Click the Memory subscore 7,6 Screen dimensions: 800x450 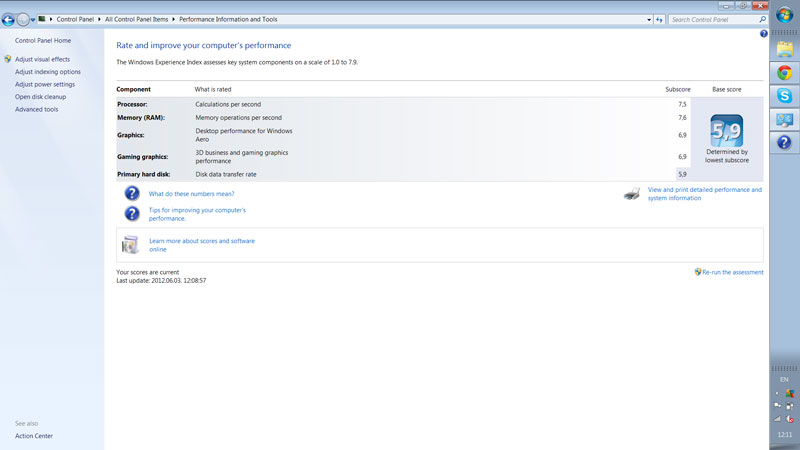(x=682, y=117)
